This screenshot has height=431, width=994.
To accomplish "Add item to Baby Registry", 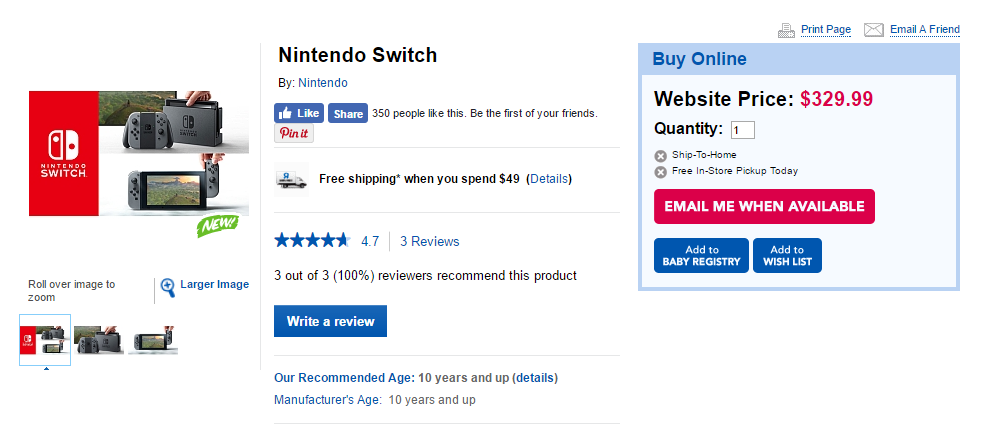I will click(701, 256).
